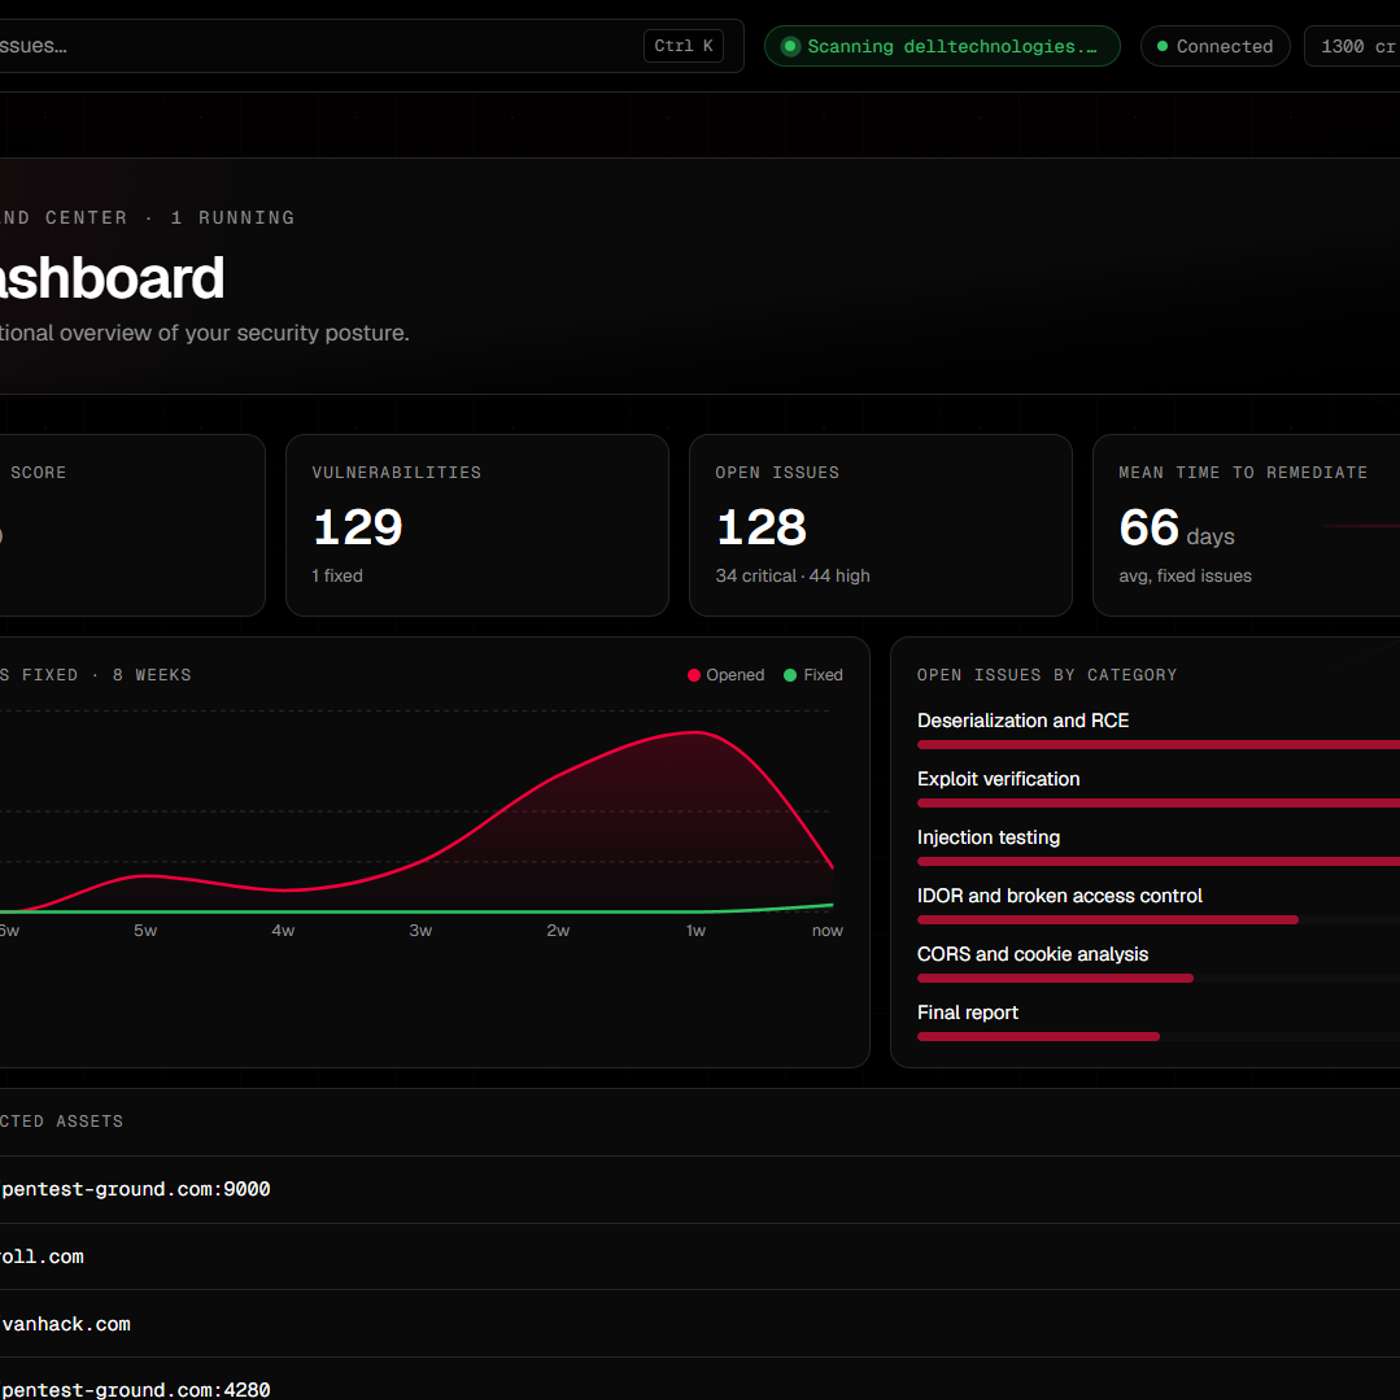Click the Connected status badge
The image size is (1400, 1400).
pos(1215,46)
